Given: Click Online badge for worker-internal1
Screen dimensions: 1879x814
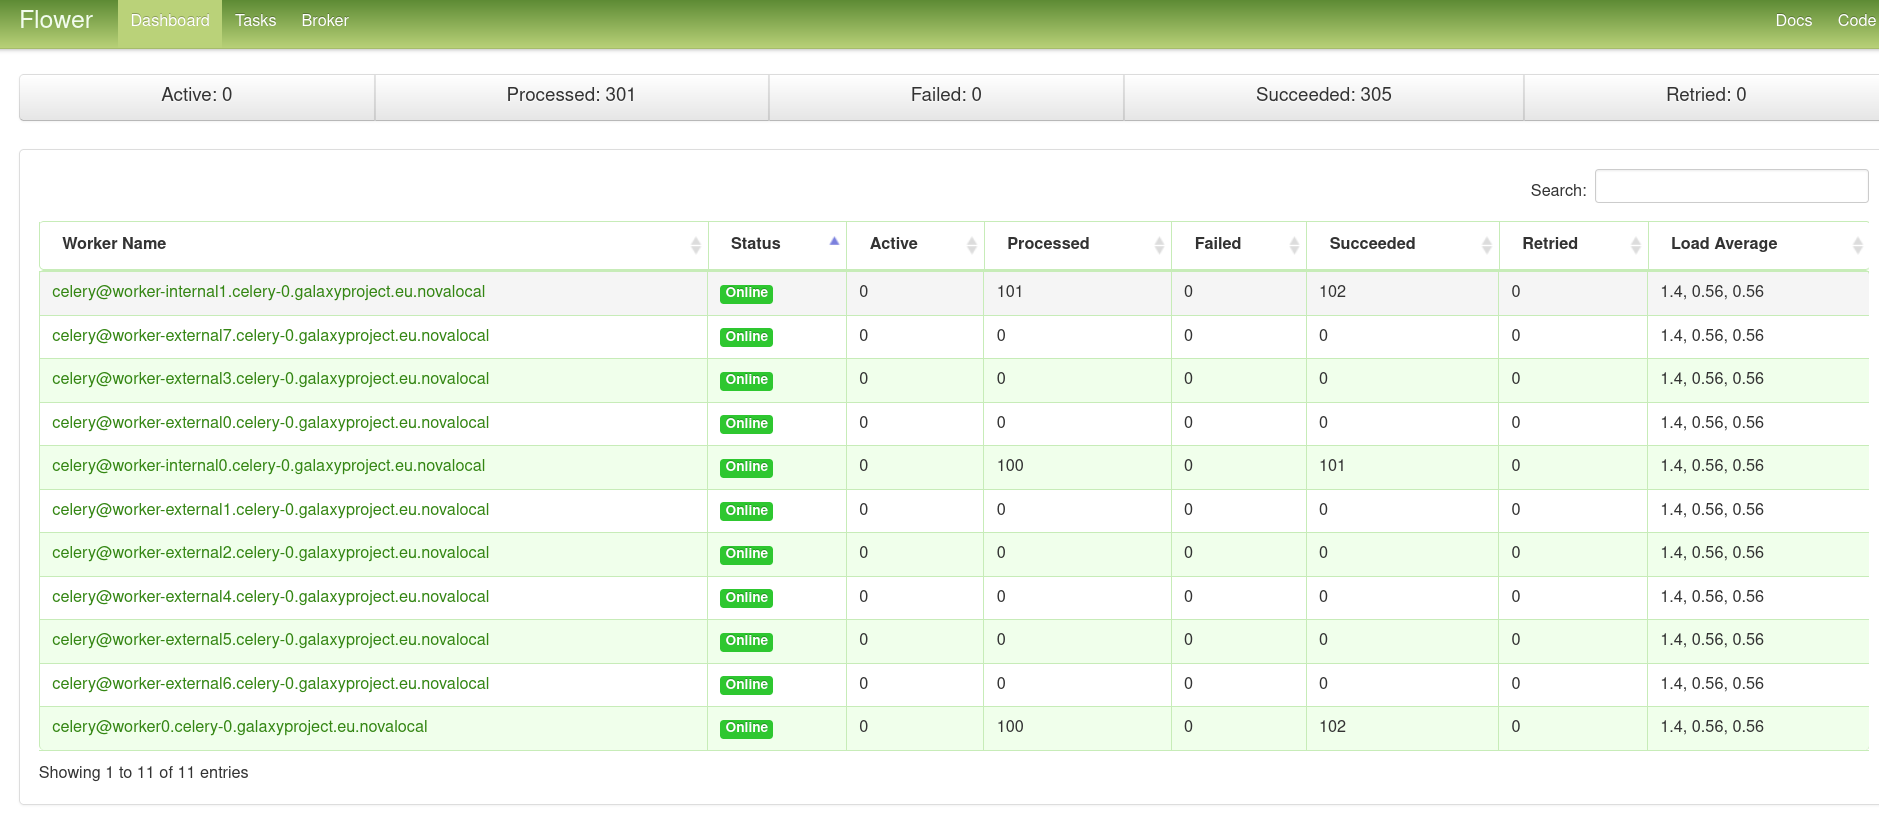Looking at the screenshot, I should tap(746, 294).
